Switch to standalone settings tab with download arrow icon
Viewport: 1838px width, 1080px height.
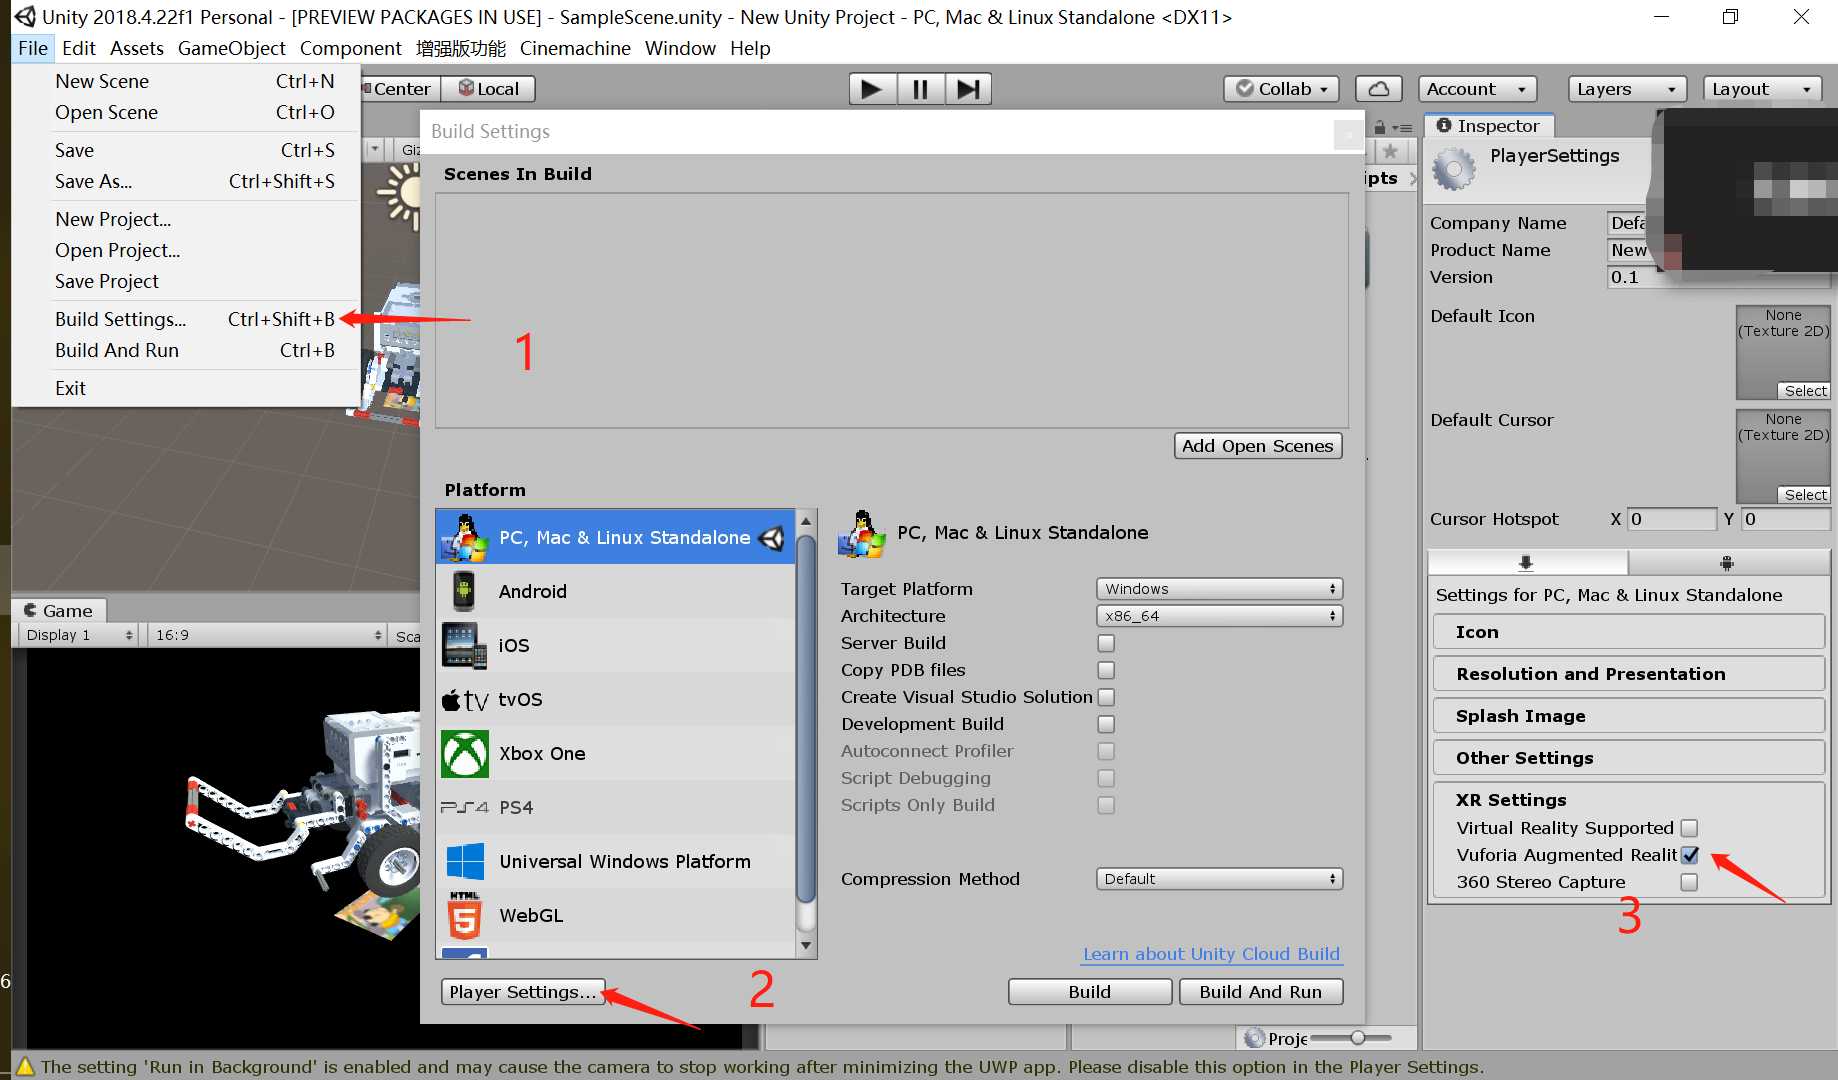click(x=1526, y=562)
